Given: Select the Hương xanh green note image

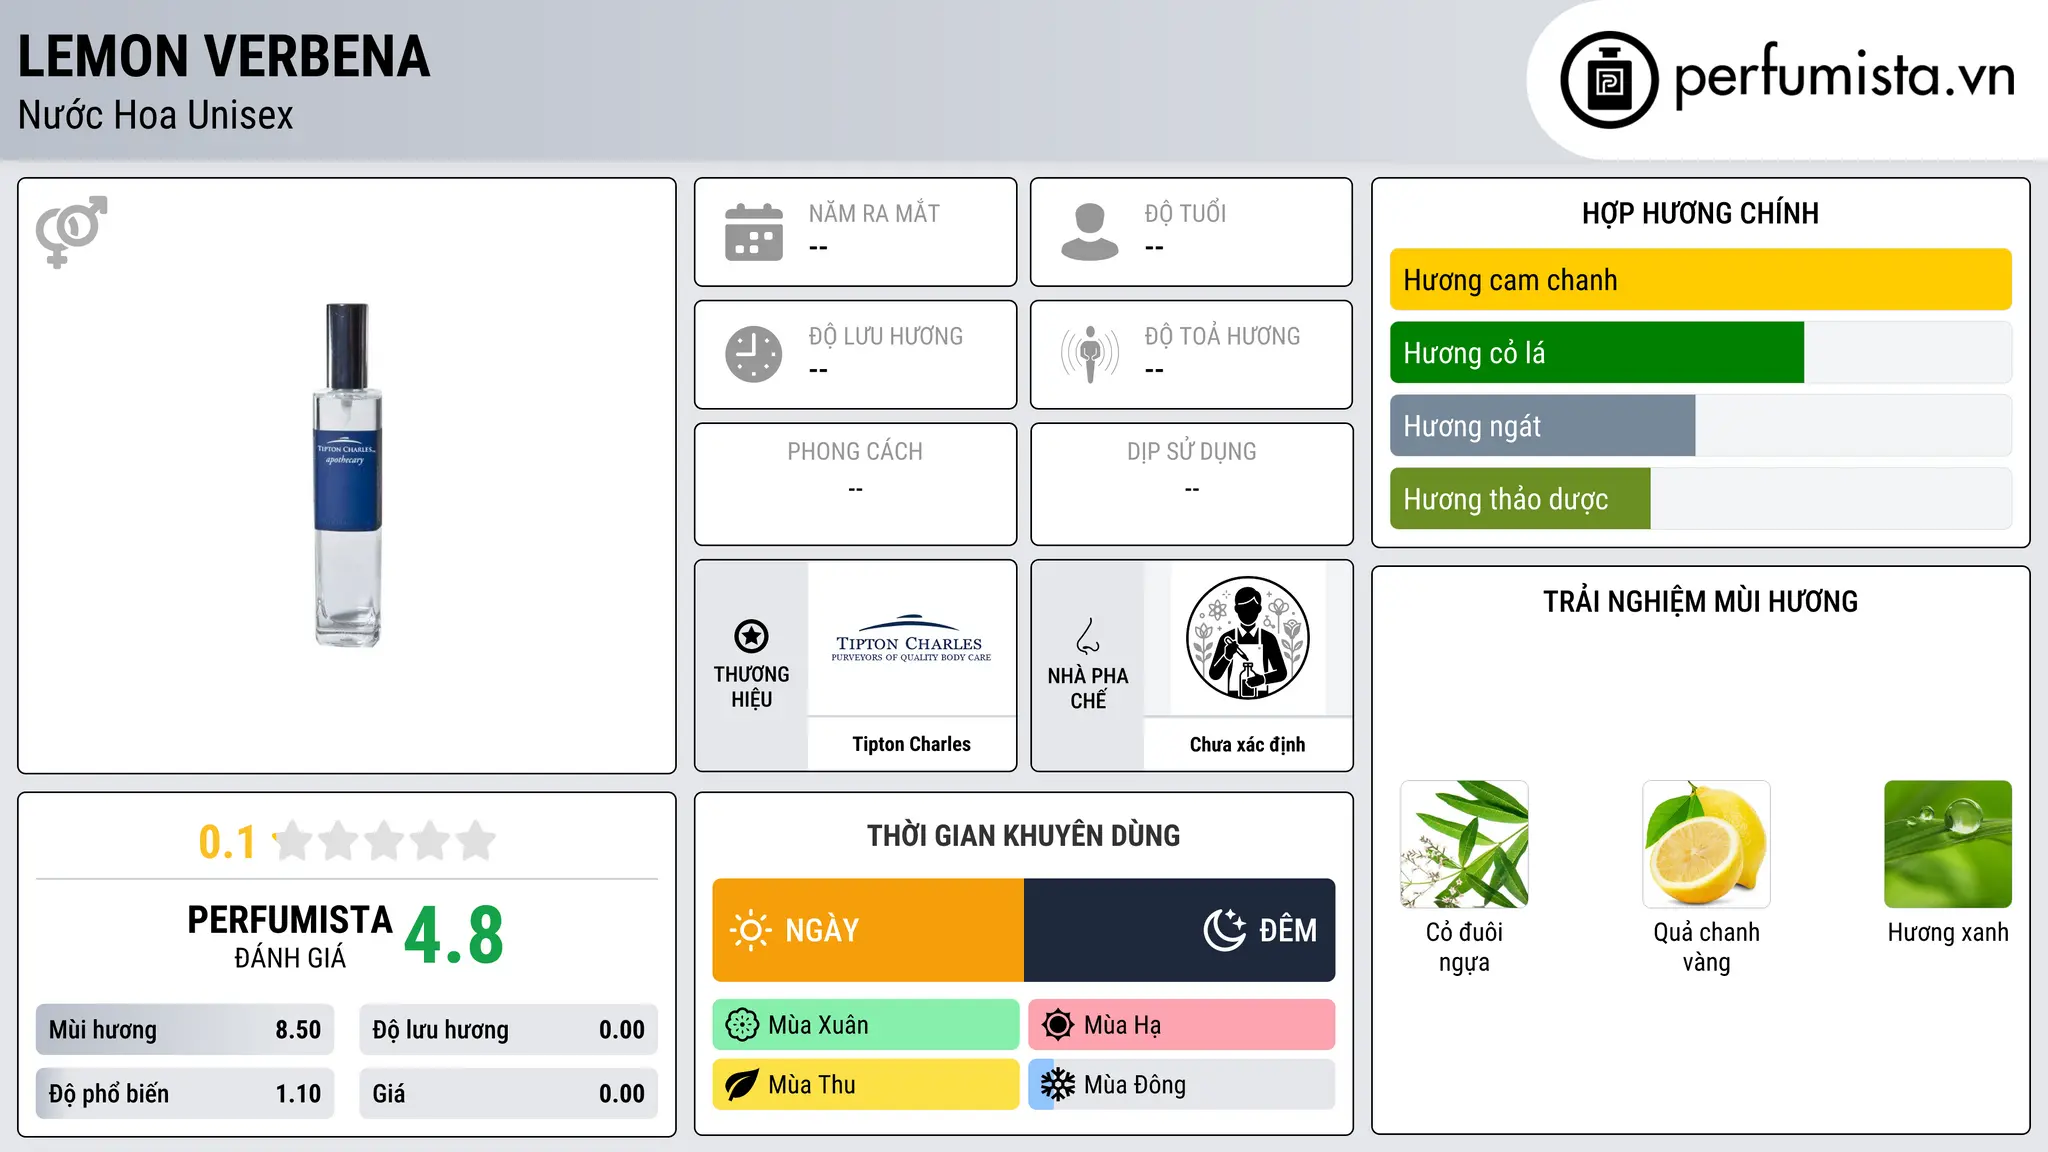Looking at the screenshot, I should pyautogui.click(x=1948, y=844).
